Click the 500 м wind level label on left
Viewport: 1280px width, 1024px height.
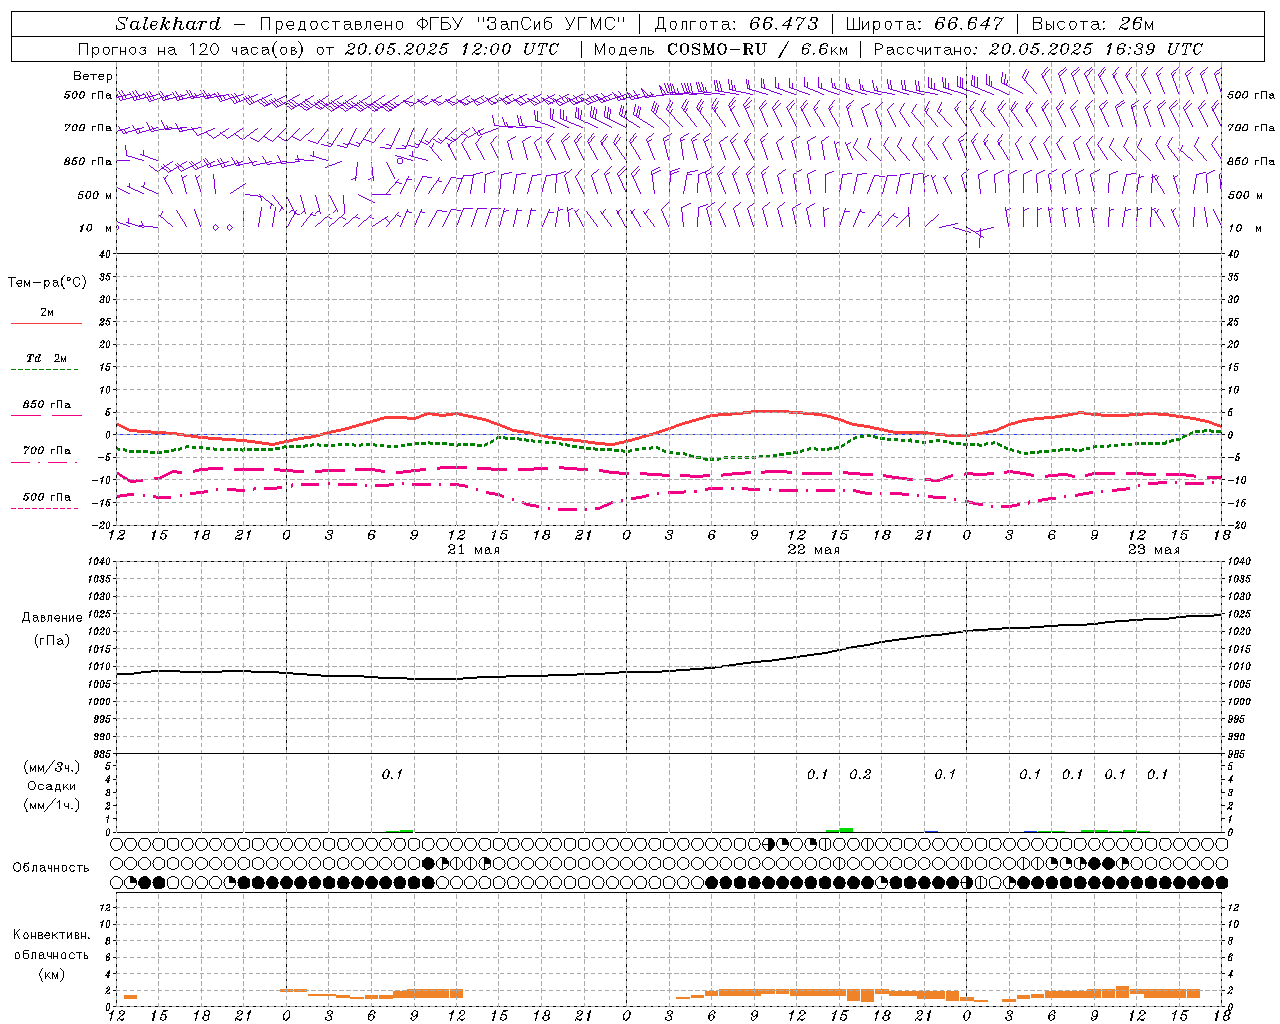(x=95, y=195)
